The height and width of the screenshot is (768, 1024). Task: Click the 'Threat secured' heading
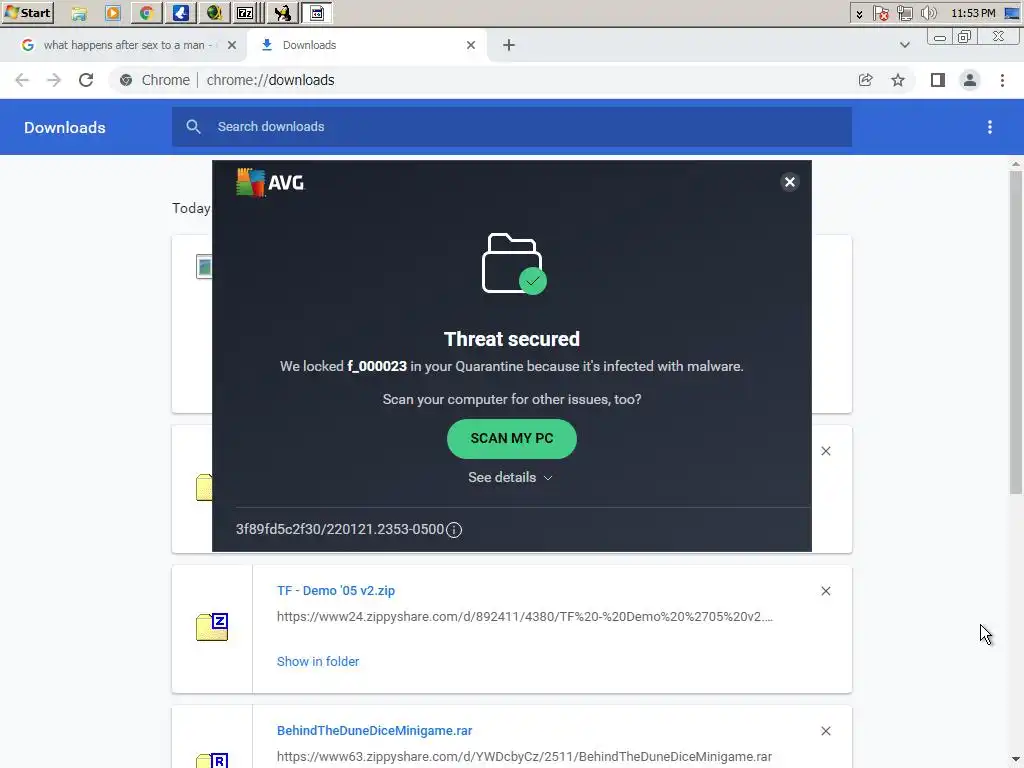tap(511, 339)
